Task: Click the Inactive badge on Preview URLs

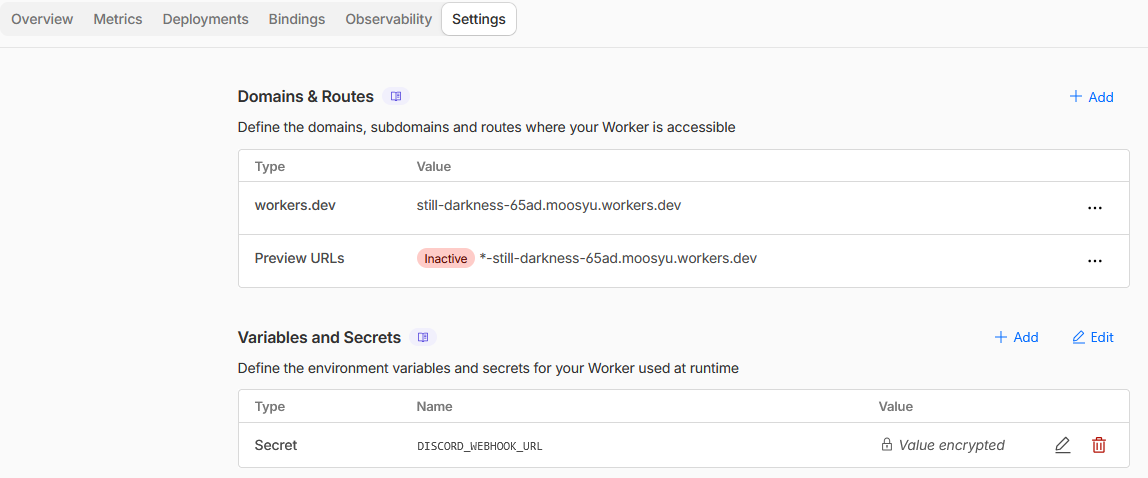Action: pyautogui.click(x=445, y=259)
